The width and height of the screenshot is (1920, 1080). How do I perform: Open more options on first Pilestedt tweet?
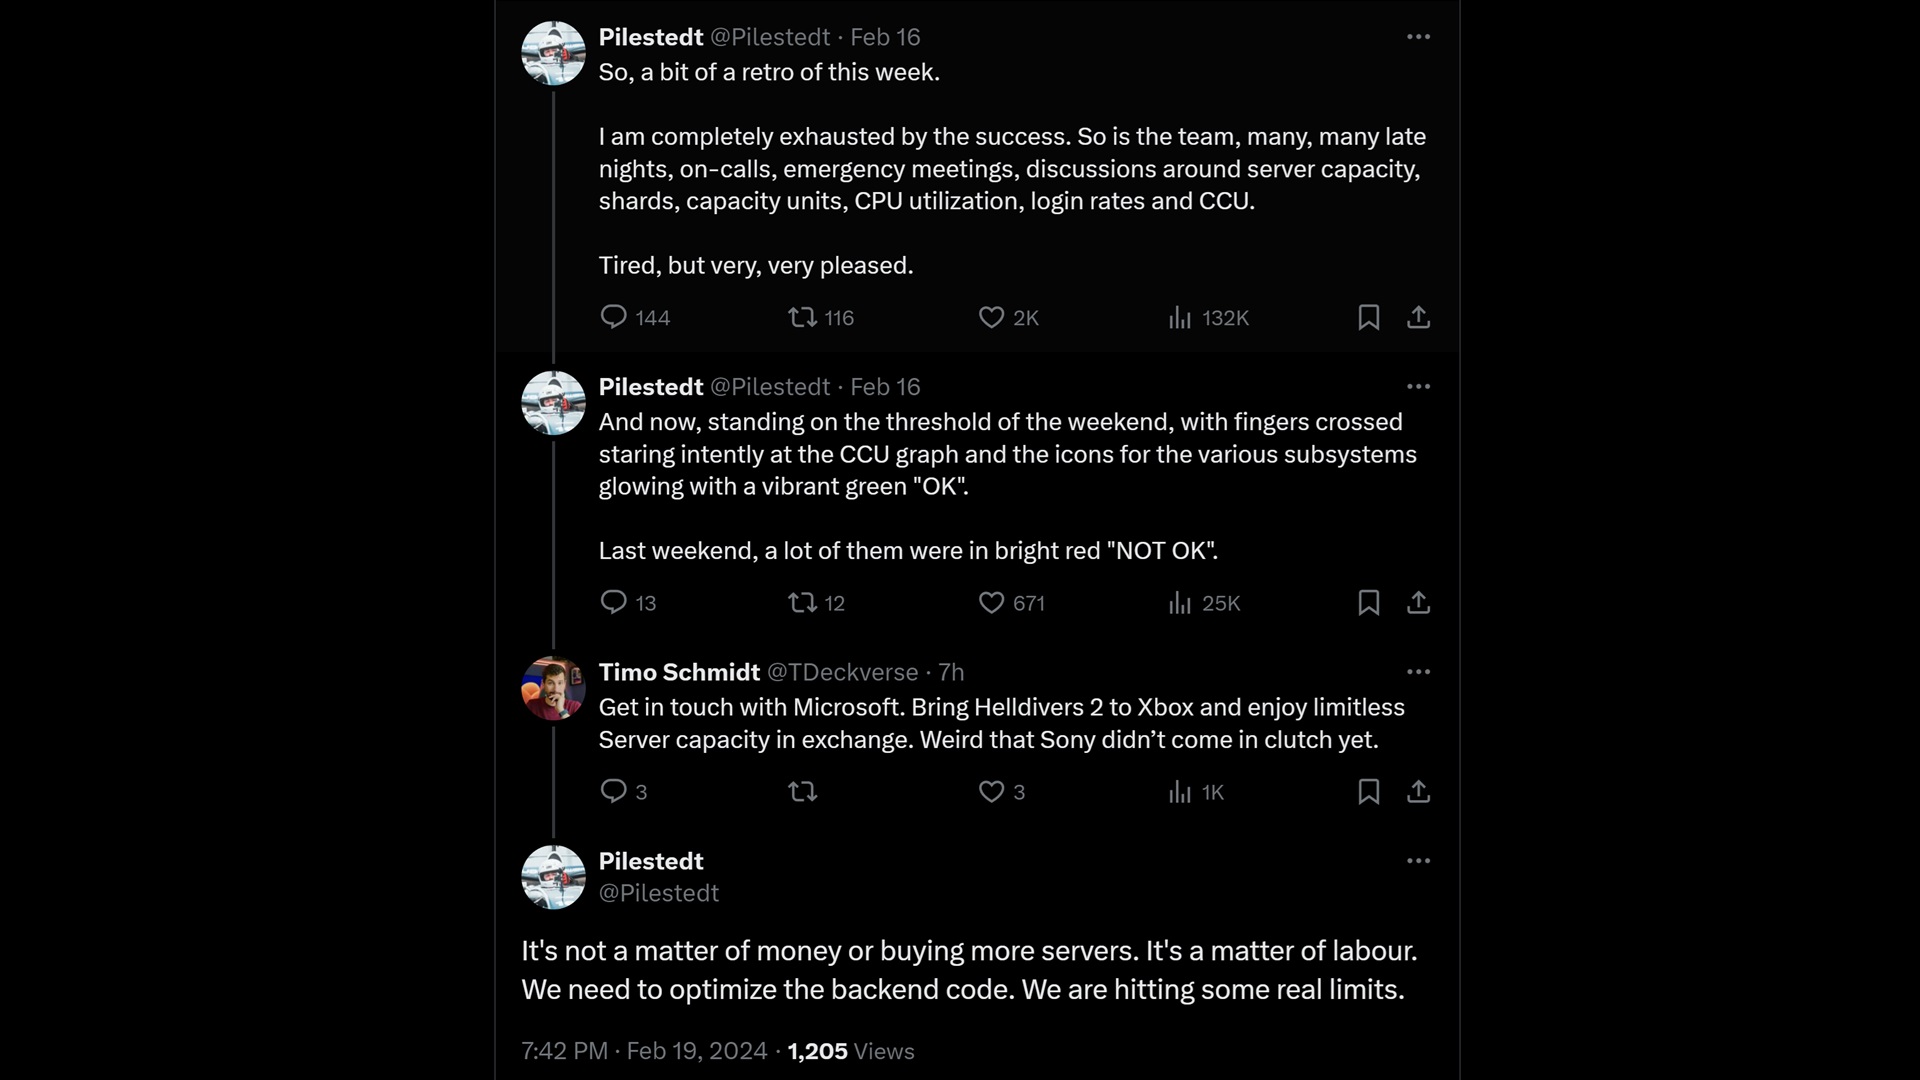pos(1418,37)
